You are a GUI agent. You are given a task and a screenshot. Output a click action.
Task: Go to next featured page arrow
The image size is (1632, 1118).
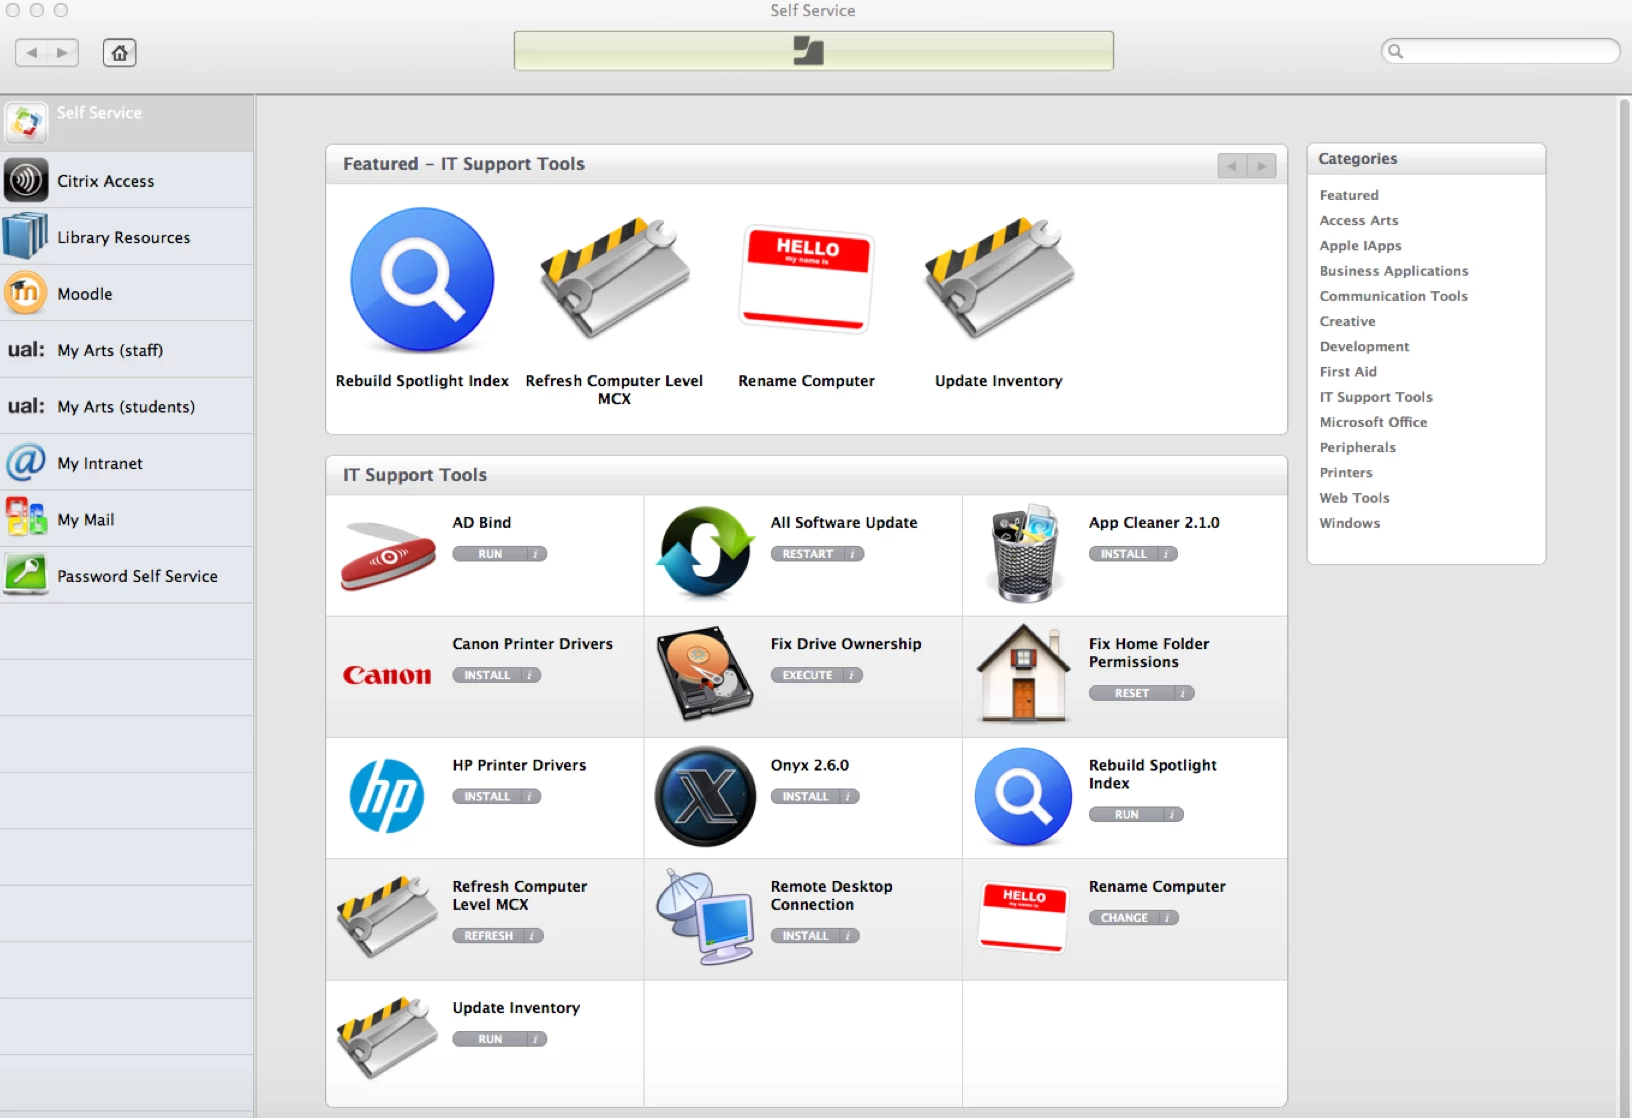[1262, 166]
